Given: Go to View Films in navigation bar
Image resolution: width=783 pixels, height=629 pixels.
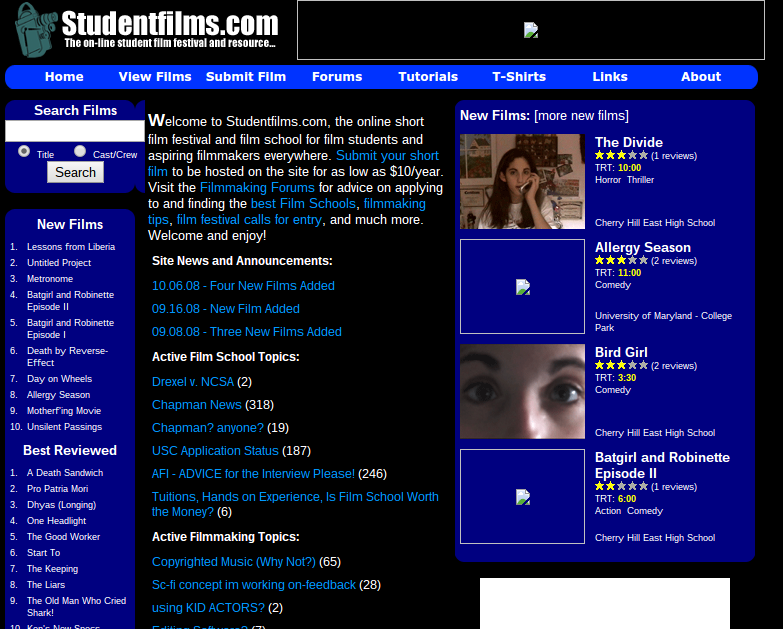Looking at the screenshot, I should tap(155, 77).
